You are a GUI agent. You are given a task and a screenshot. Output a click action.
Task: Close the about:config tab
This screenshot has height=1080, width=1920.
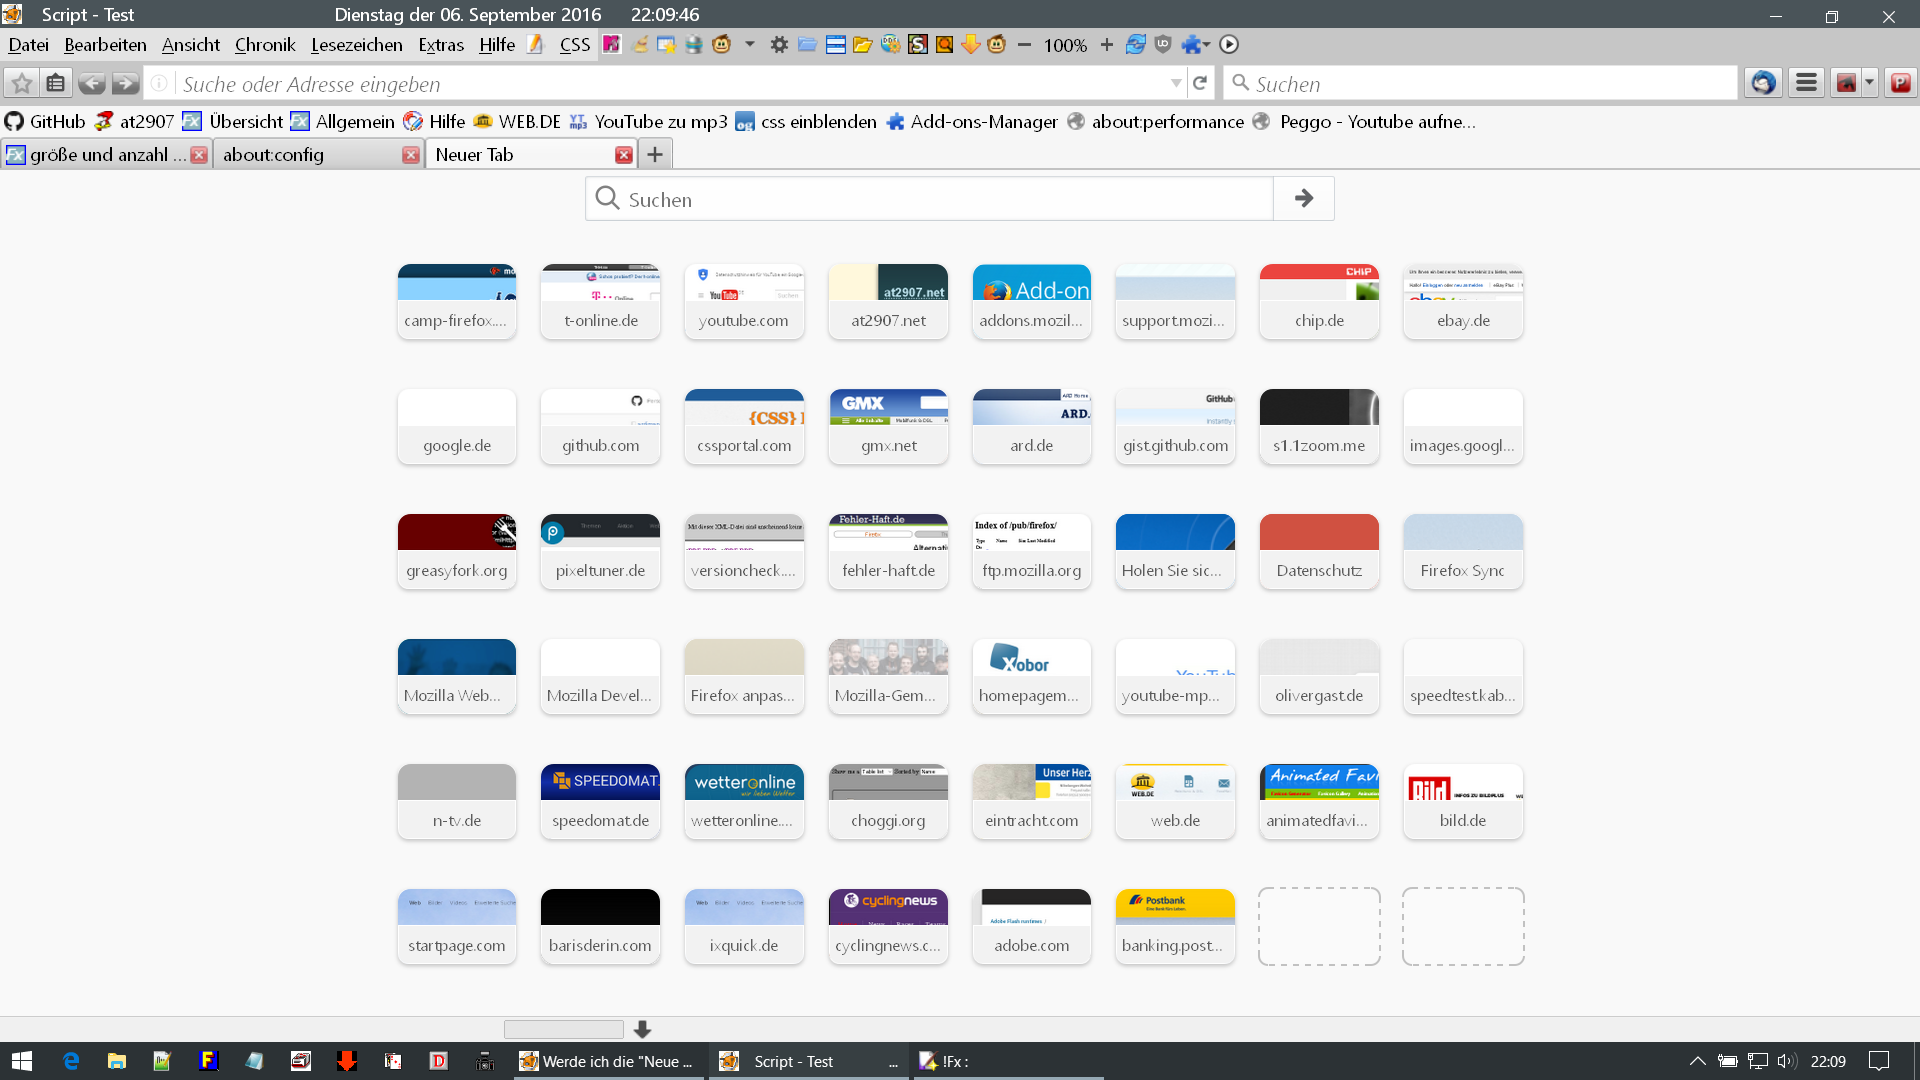click(x=410, y=155)
